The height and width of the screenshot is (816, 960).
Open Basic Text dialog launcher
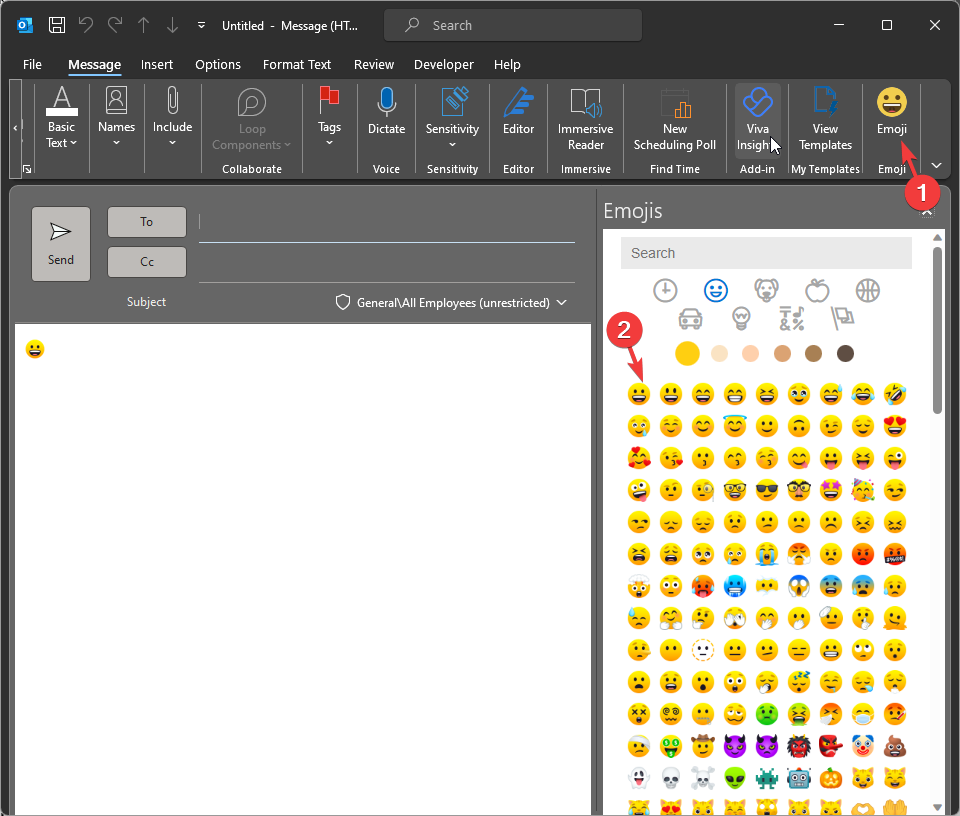[x=27, y=169]
